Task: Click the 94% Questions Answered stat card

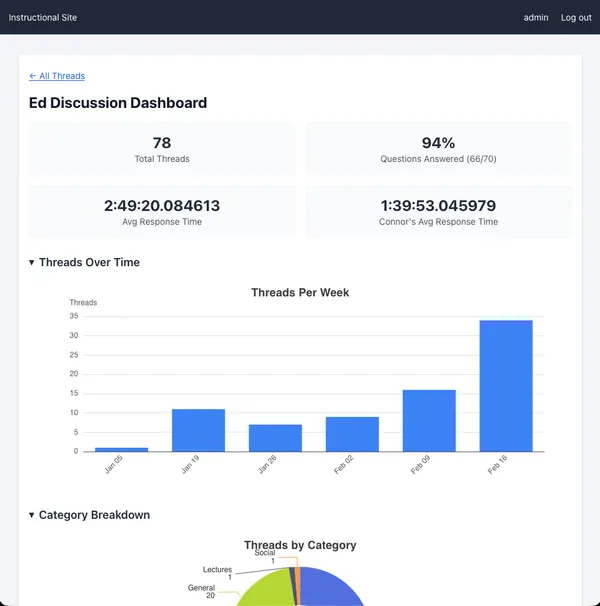Action: pyautogui.click(x=438, y=149)
